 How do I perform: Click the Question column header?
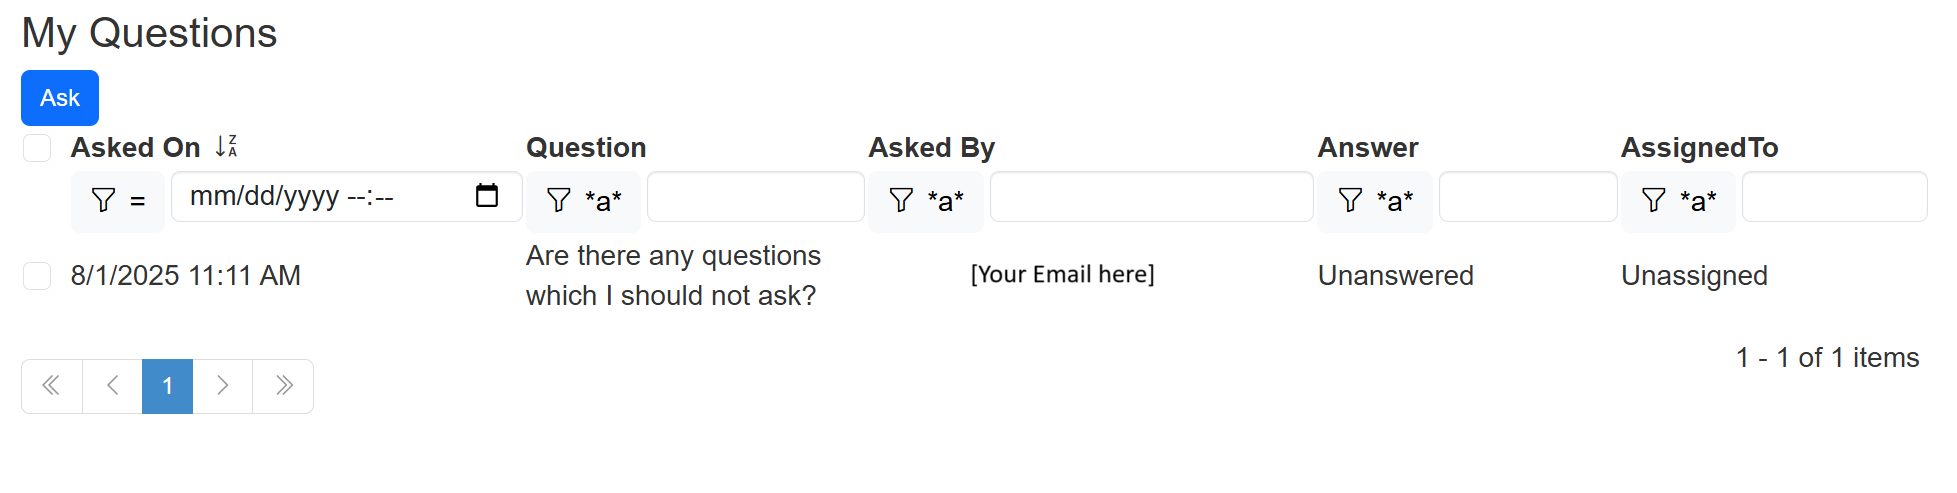[586, 148]
